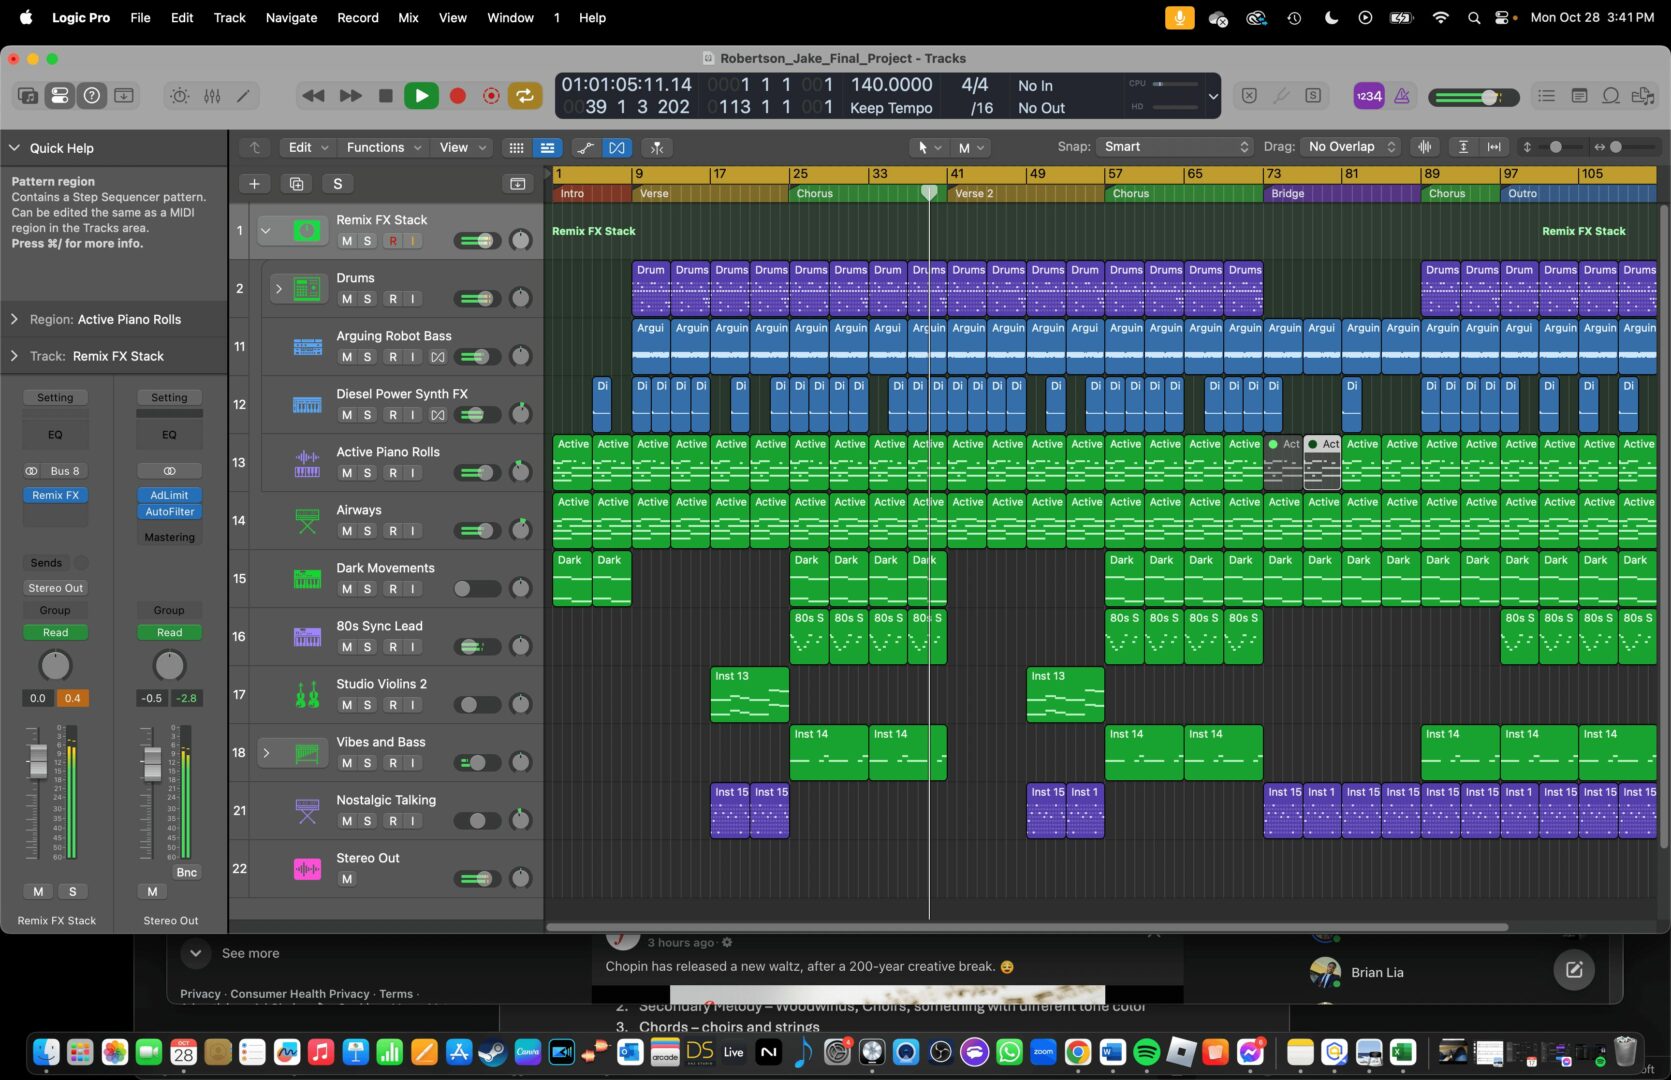1671x1080 pixels.
Task: Click the Studio Violins 2 track icon
Action: (x=307, y=694)
